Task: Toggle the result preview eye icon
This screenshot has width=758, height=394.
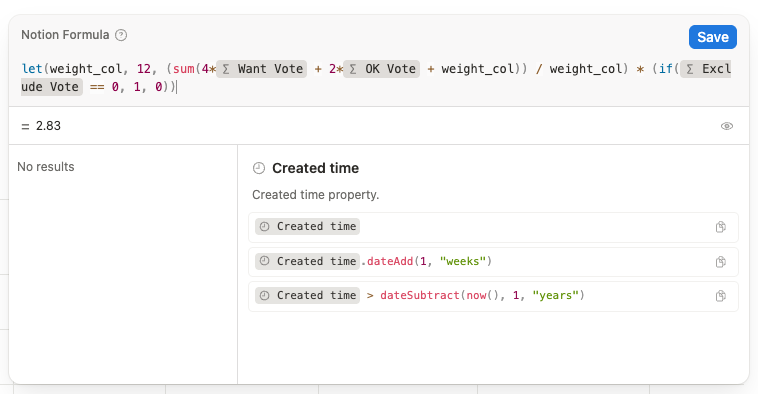Action: pos(727,126)
